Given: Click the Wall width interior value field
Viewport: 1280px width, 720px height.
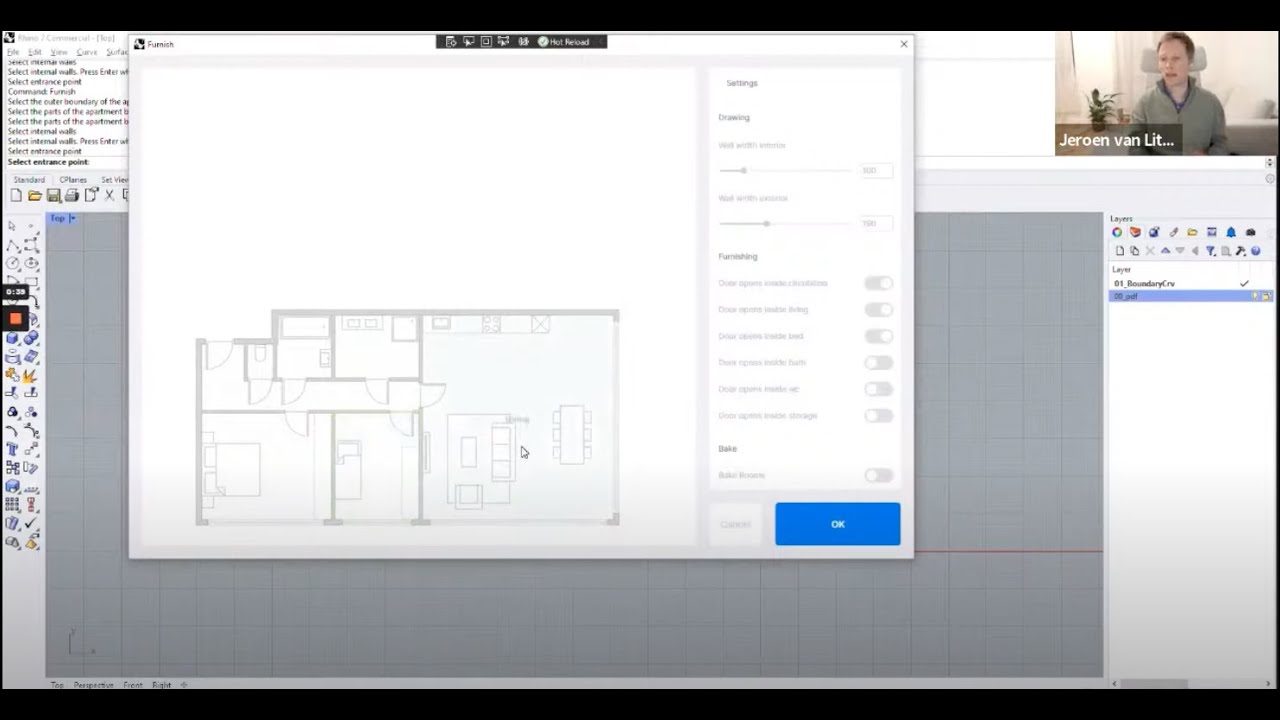Looking at the screenshot, I should pyautogui.click(x=875, y=171).
